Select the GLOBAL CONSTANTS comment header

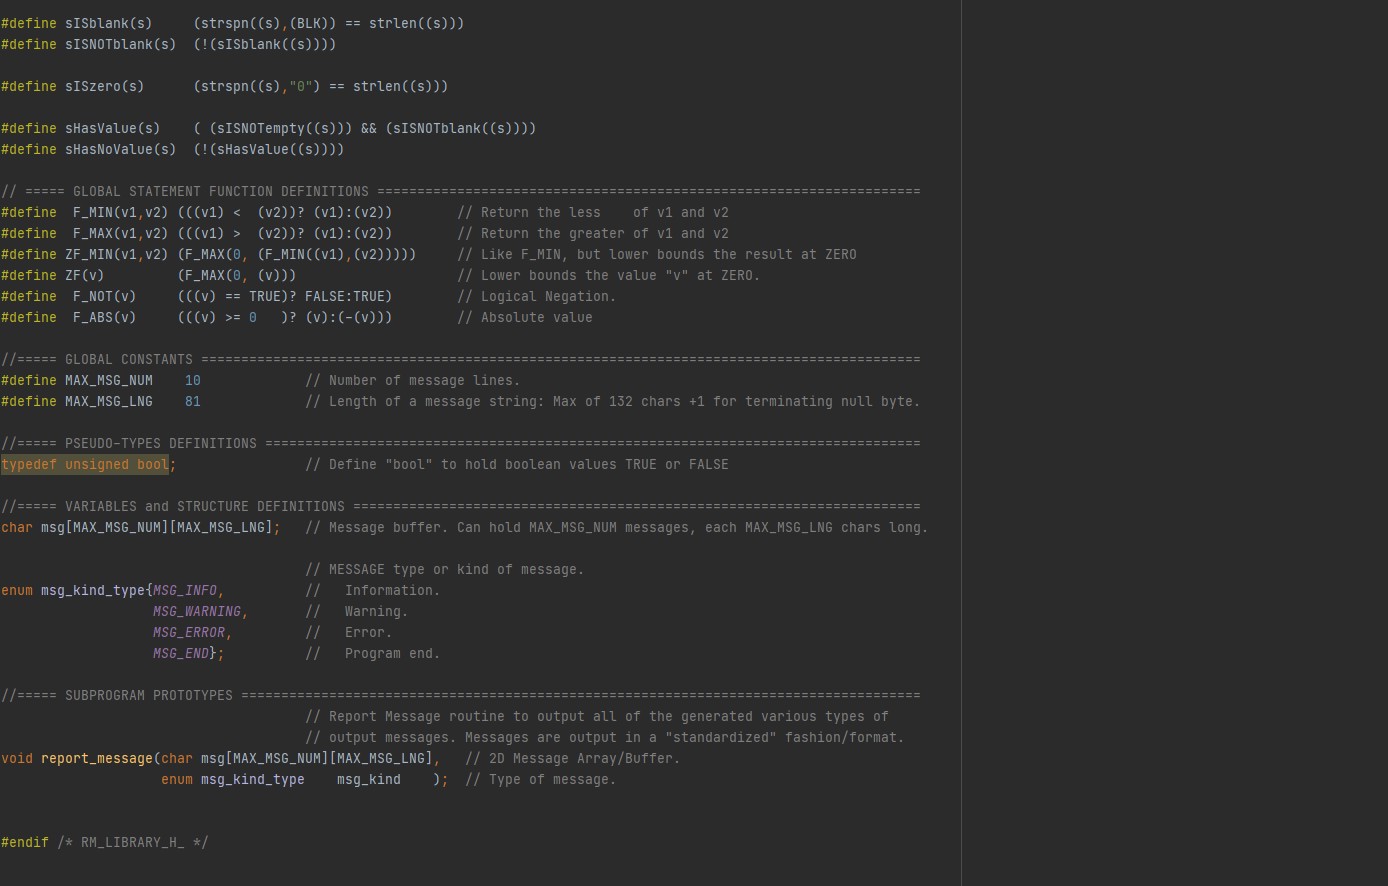[x=461, y=360]
